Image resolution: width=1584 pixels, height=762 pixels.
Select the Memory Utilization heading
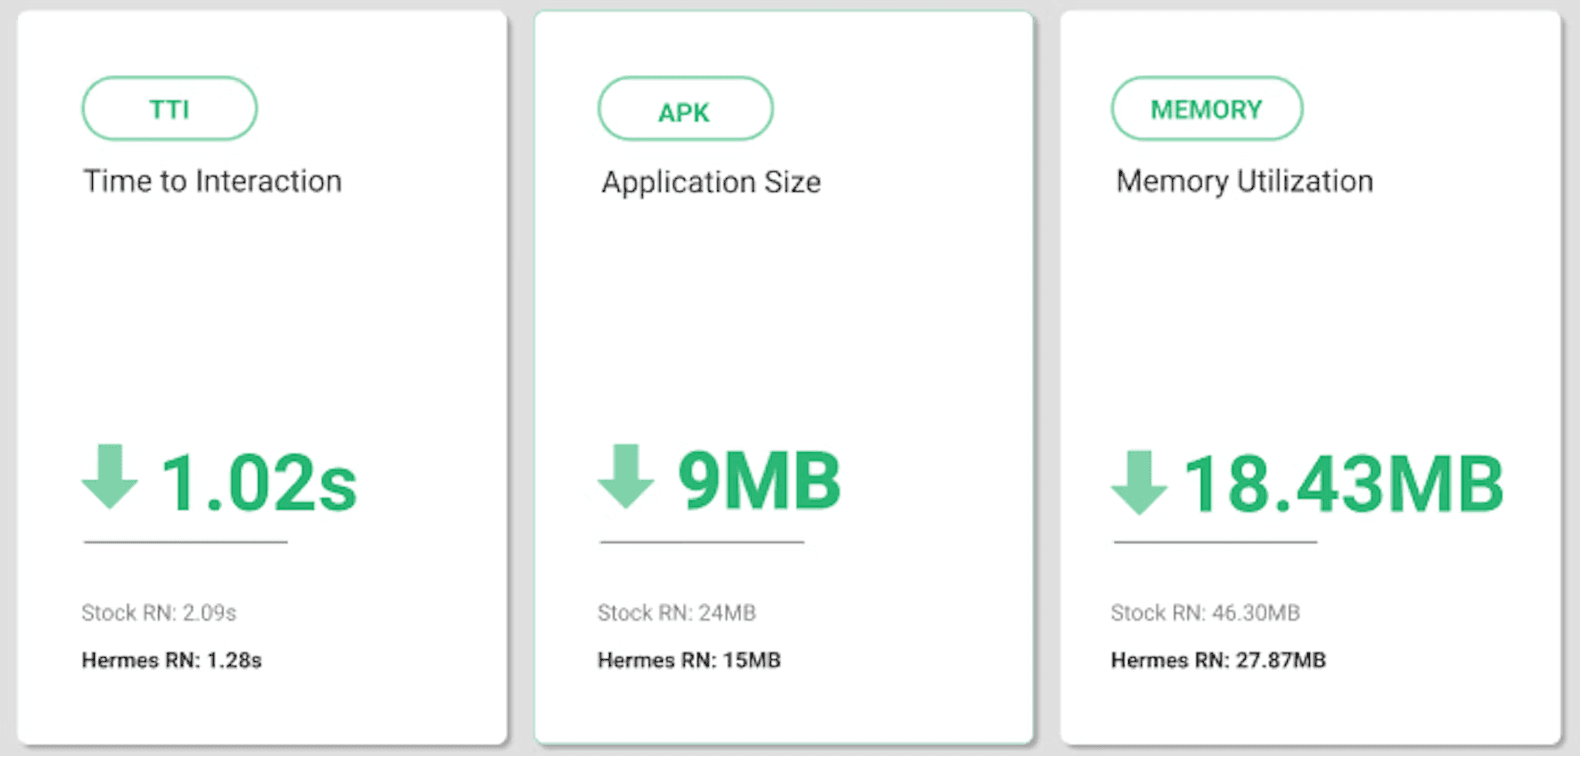[1245, 181]
